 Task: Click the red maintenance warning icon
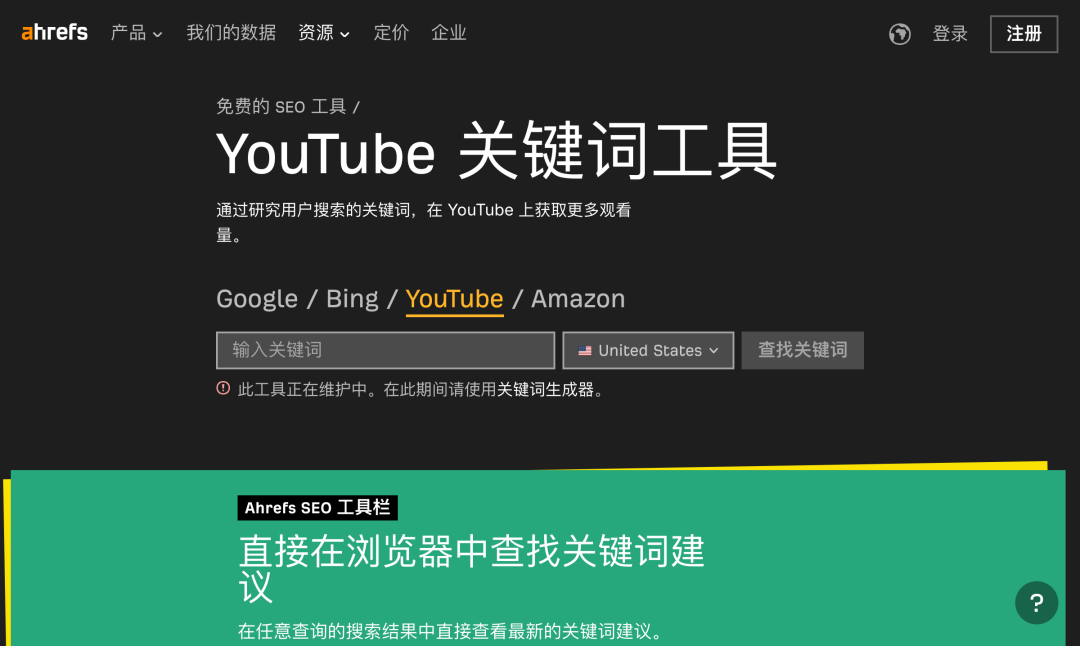[x=223, y=388]
